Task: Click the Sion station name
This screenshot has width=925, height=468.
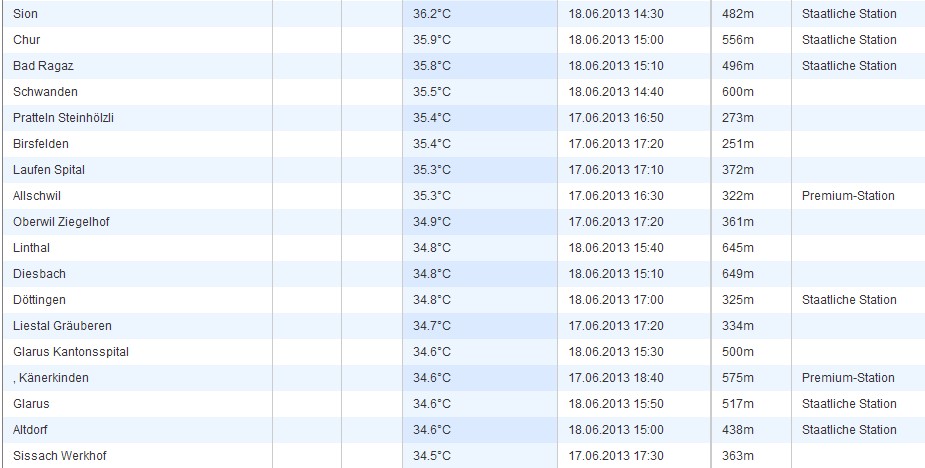Action: (x=26, y=14)
